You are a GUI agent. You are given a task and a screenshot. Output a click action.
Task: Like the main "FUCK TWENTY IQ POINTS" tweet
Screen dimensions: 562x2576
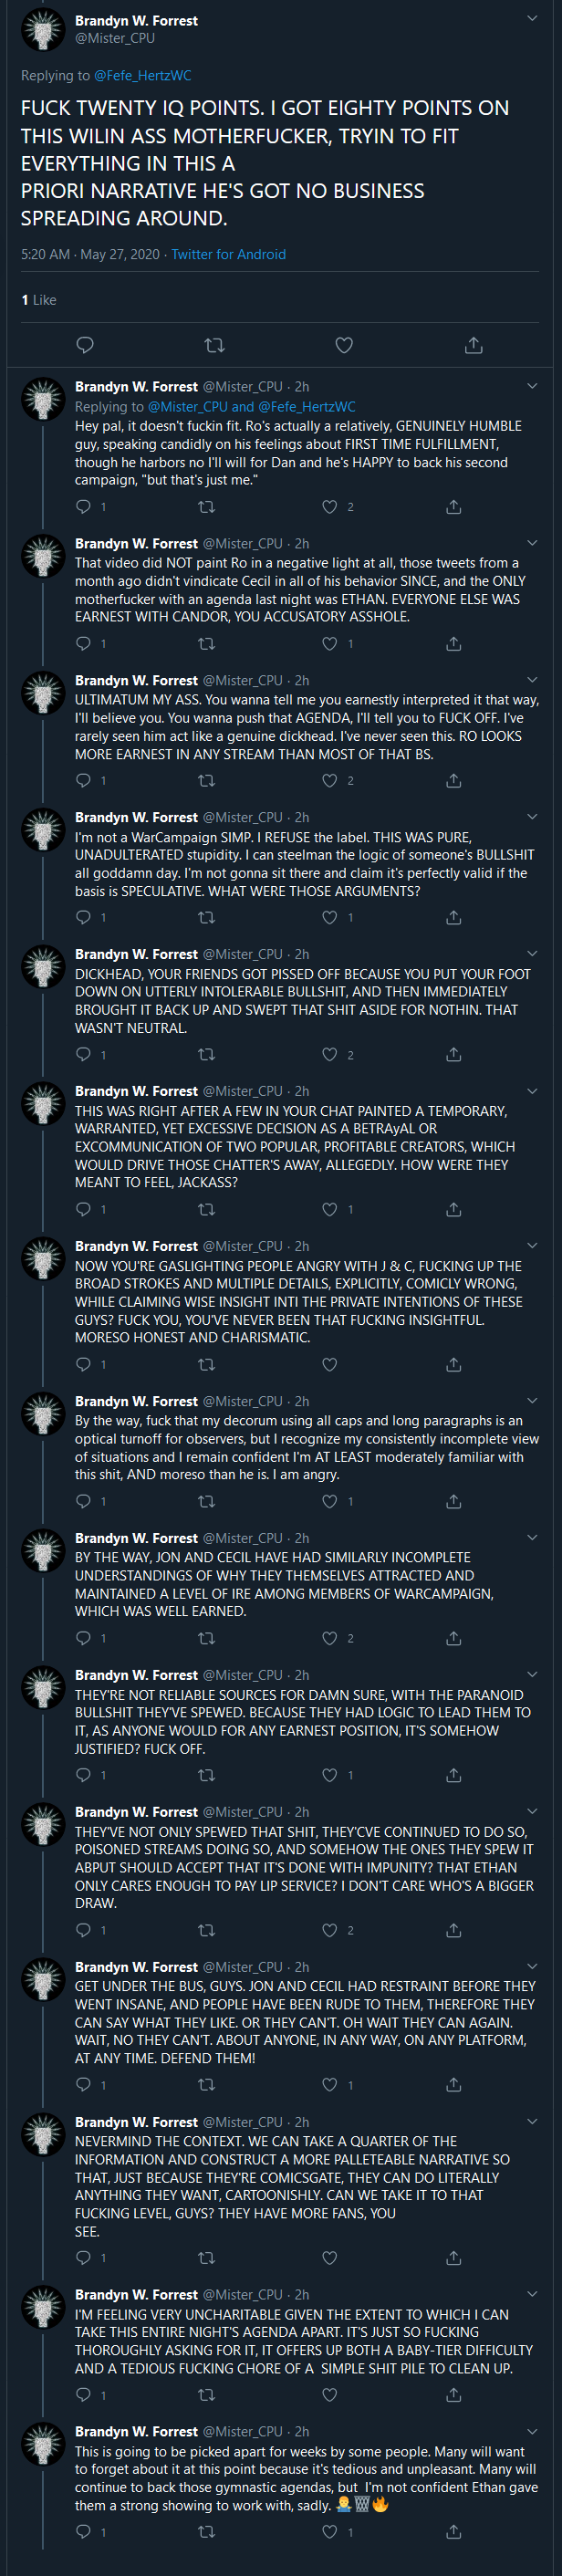pos(344,345)
